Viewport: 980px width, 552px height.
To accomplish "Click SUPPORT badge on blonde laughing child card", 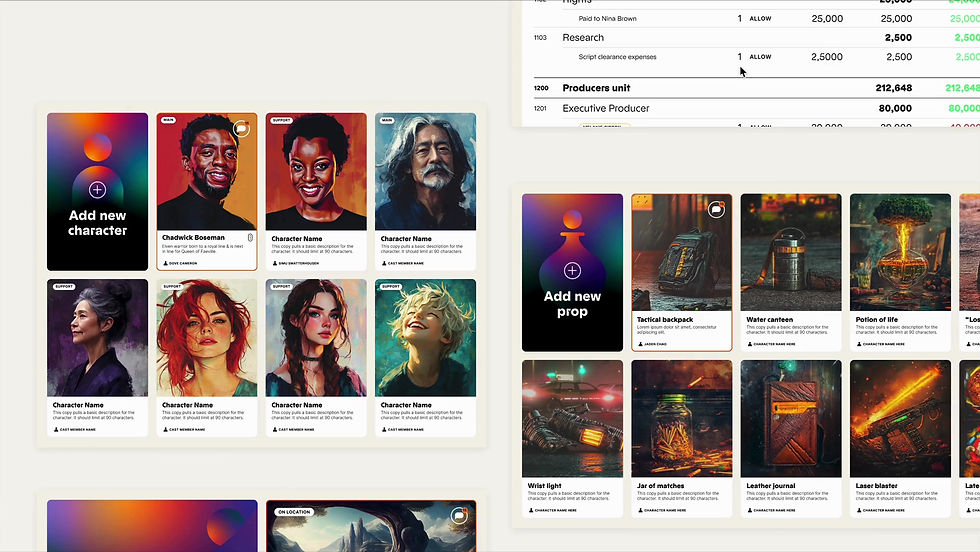I will click(x=391, y=286).
